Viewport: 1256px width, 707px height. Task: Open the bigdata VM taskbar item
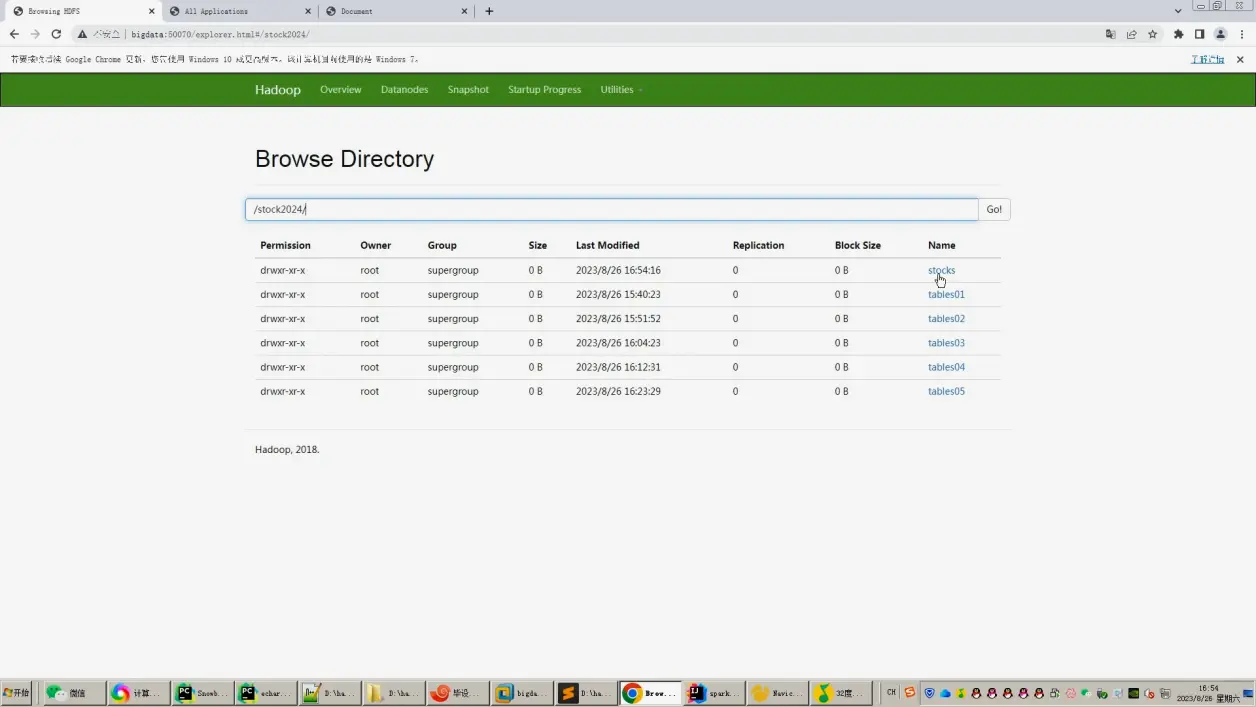(521, 693)
